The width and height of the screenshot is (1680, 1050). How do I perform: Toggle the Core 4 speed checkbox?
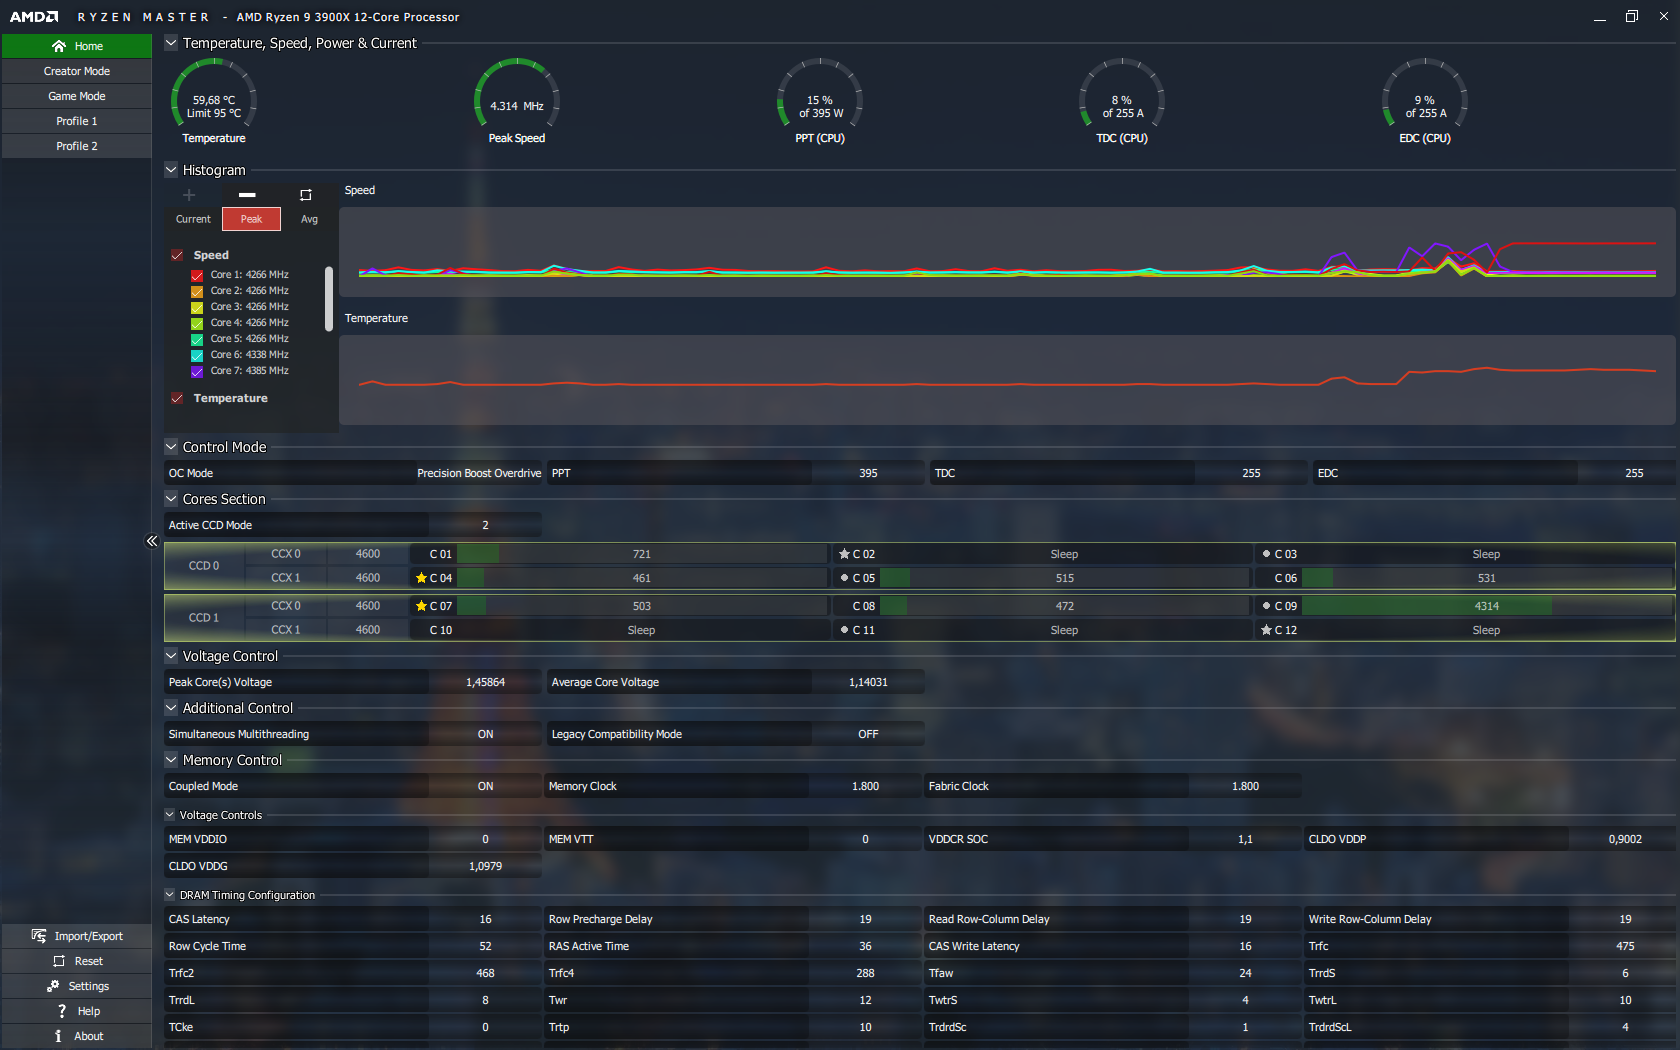197,323
